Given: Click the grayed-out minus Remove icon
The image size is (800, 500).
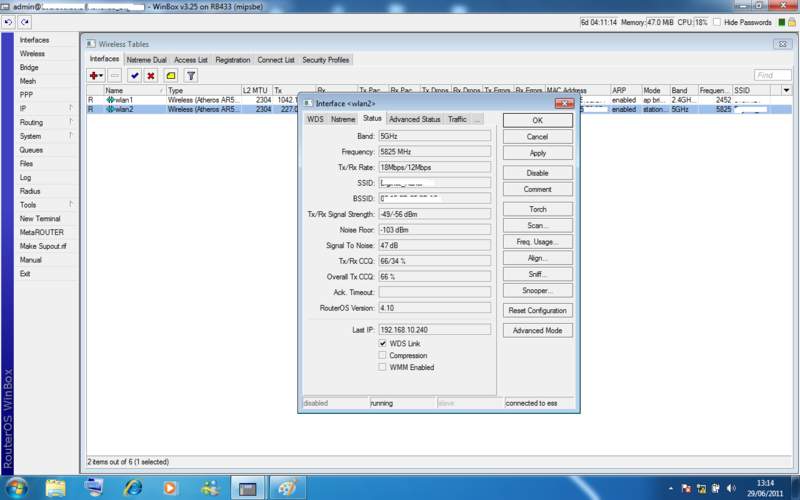Looking at the screenshot, I should [115, 75].
